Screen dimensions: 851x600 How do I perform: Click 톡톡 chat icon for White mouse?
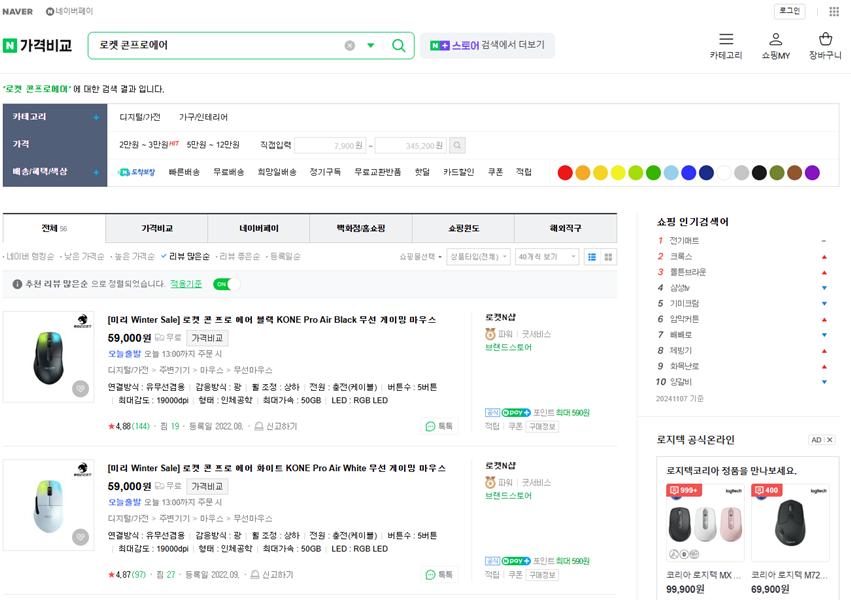(x=439, y=575)
